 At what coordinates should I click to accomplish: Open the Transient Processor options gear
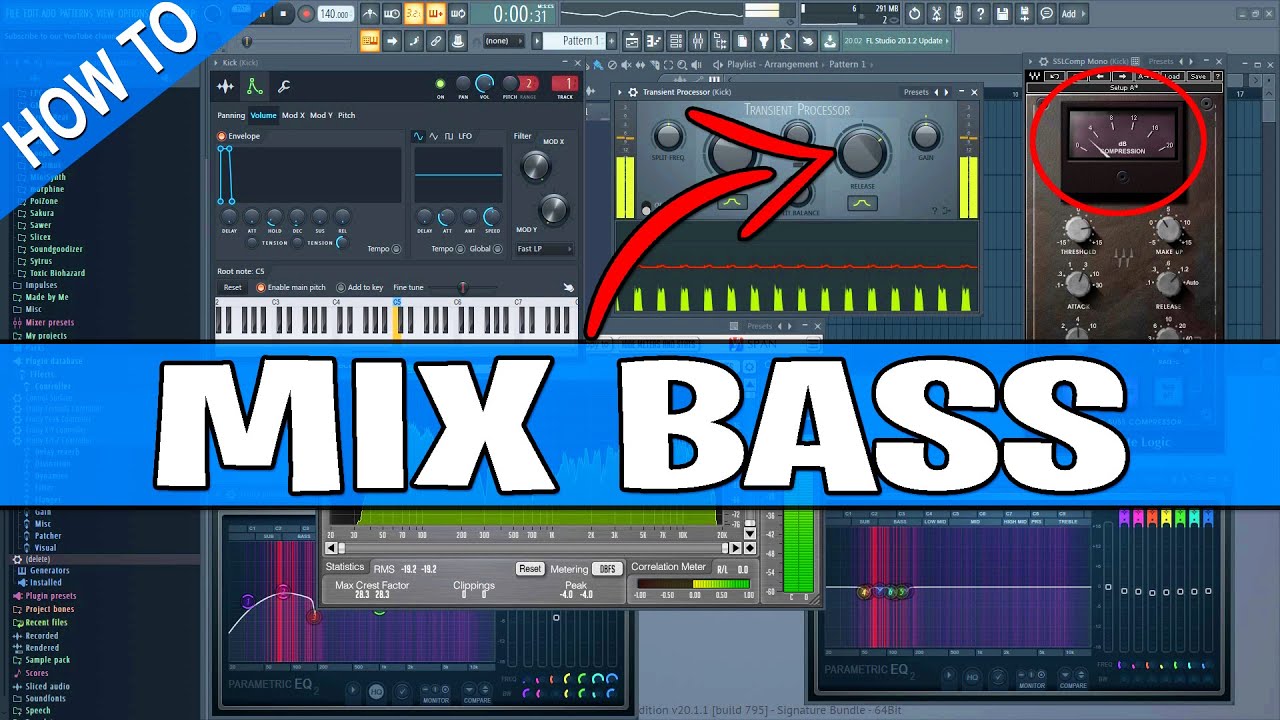[x=633, y=92]
